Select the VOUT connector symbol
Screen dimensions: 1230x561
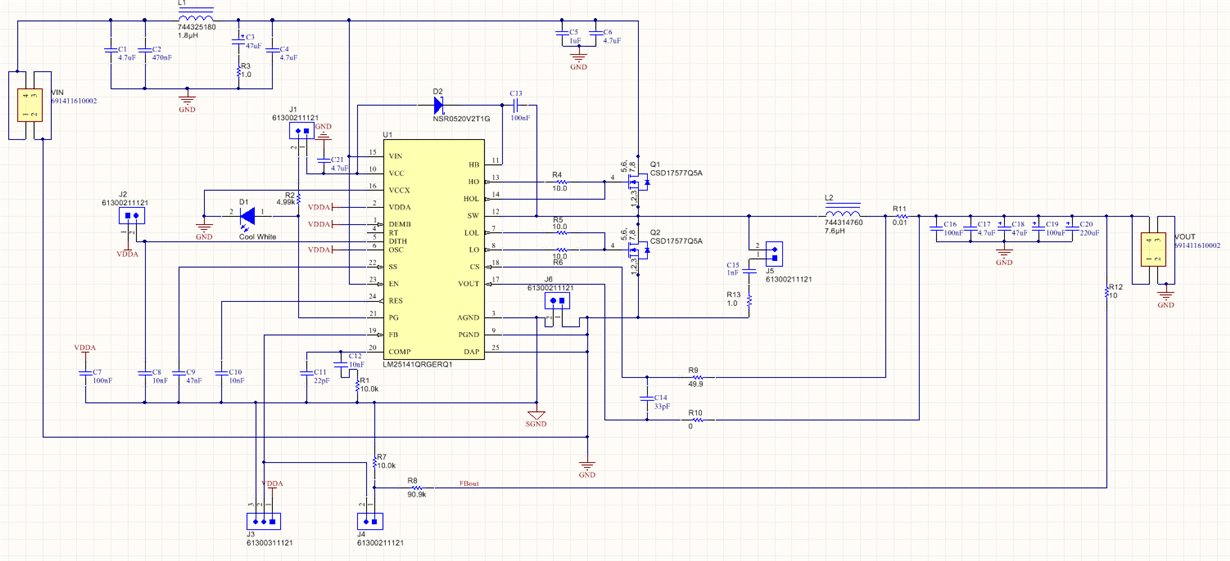[1153, 248]
